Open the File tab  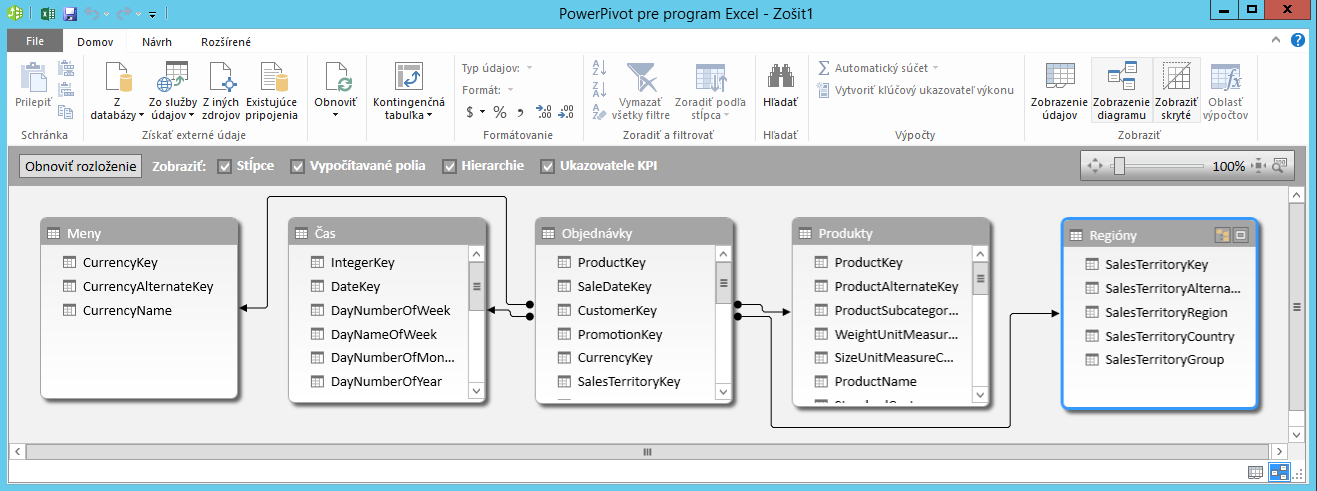point(35,42)
